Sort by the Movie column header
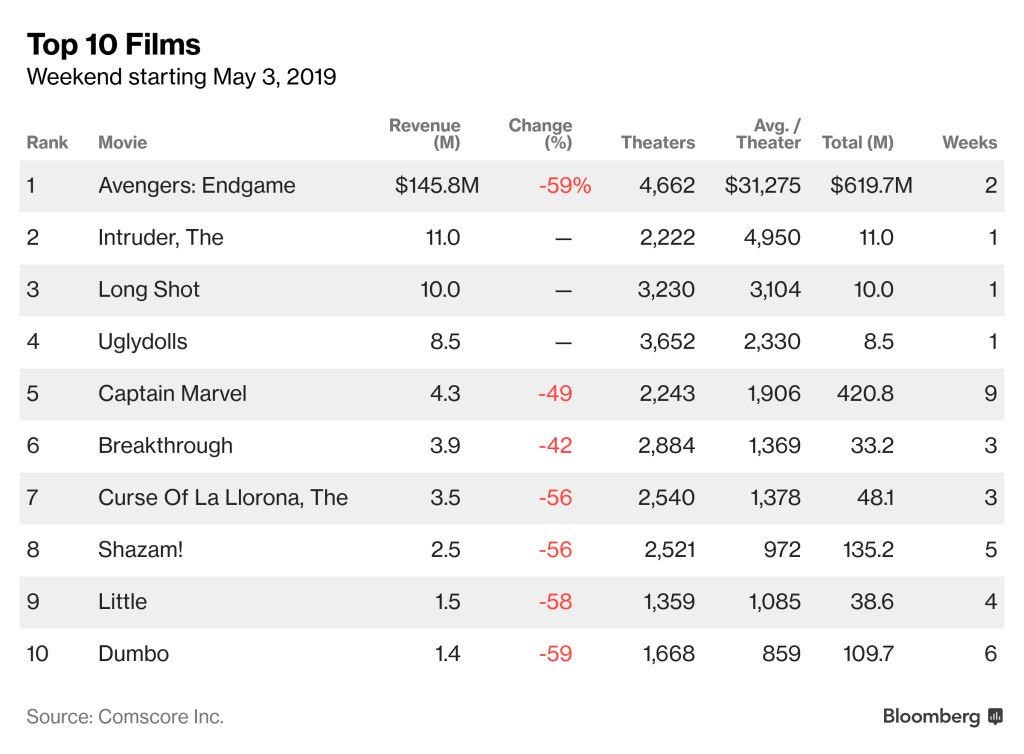This screenshot has width=1024, height=754. (122, 142)
